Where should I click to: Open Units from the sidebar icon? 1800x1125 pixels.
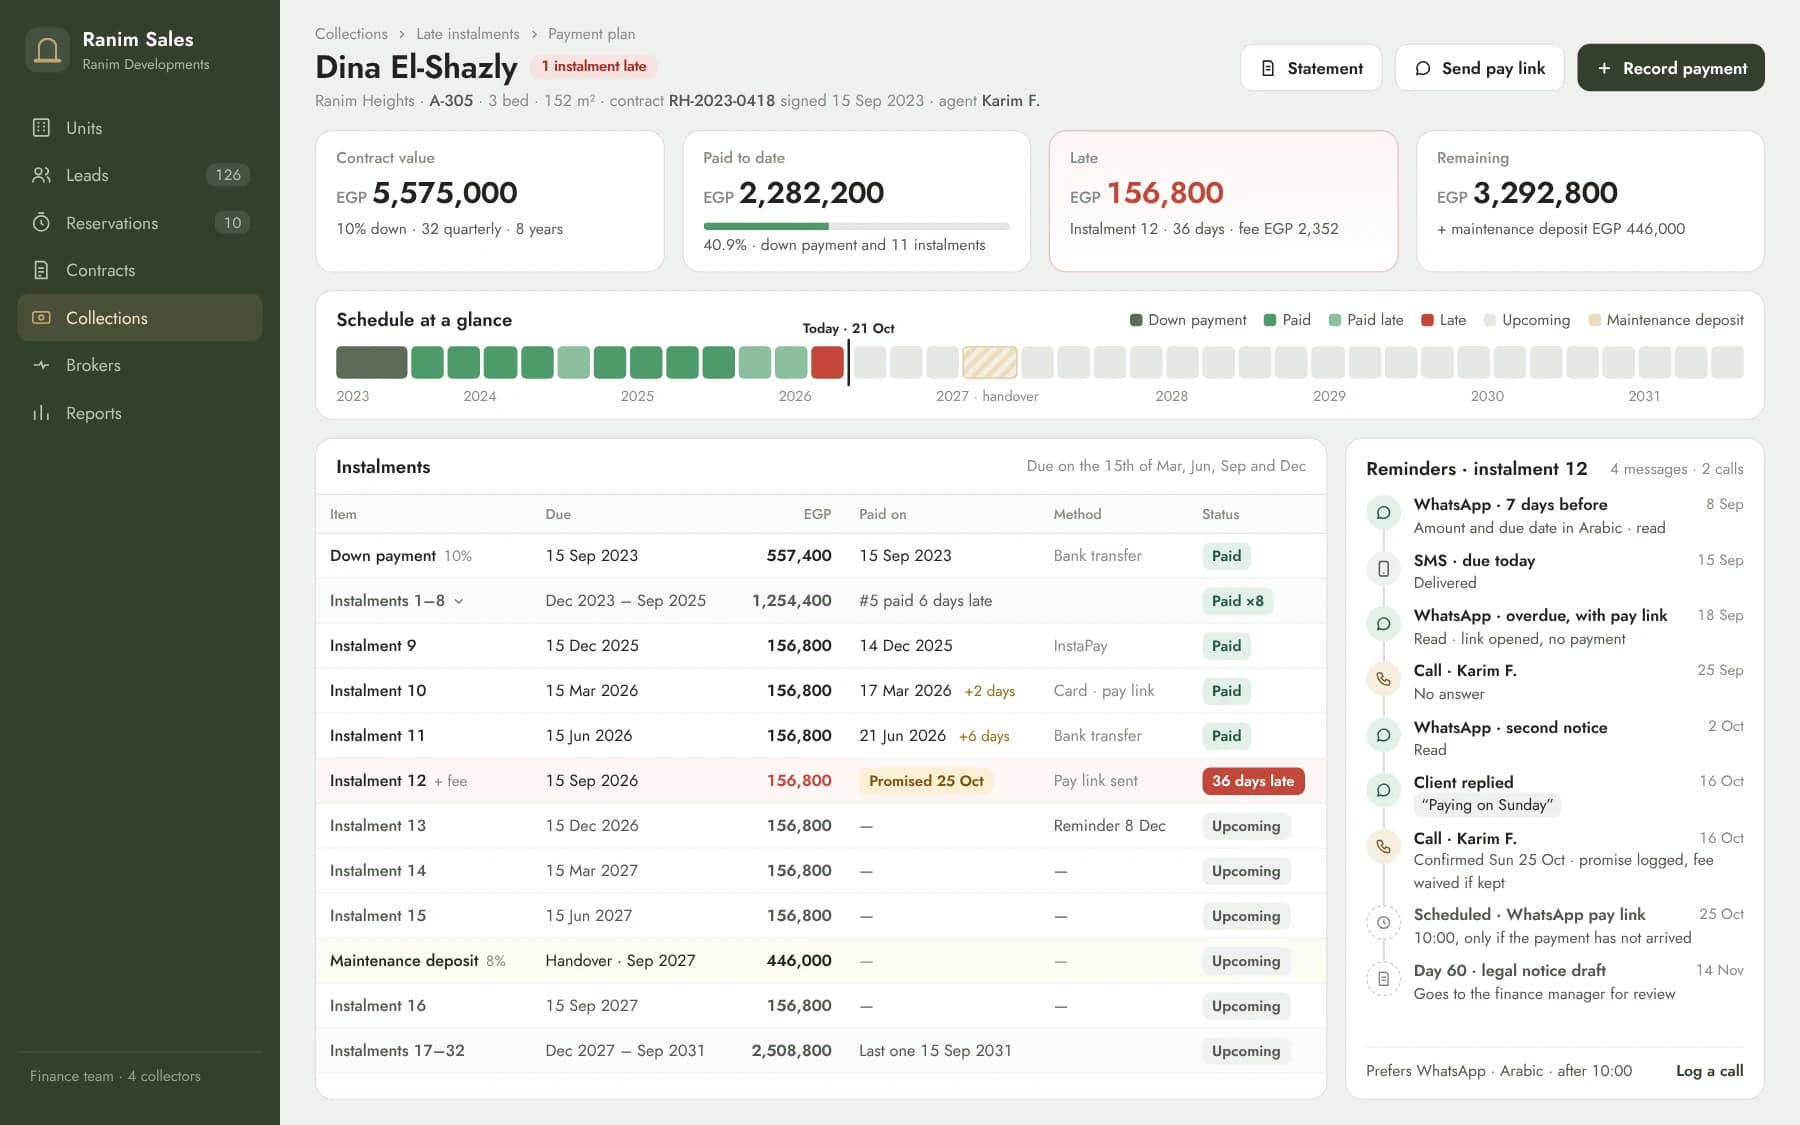pos(41,128)
